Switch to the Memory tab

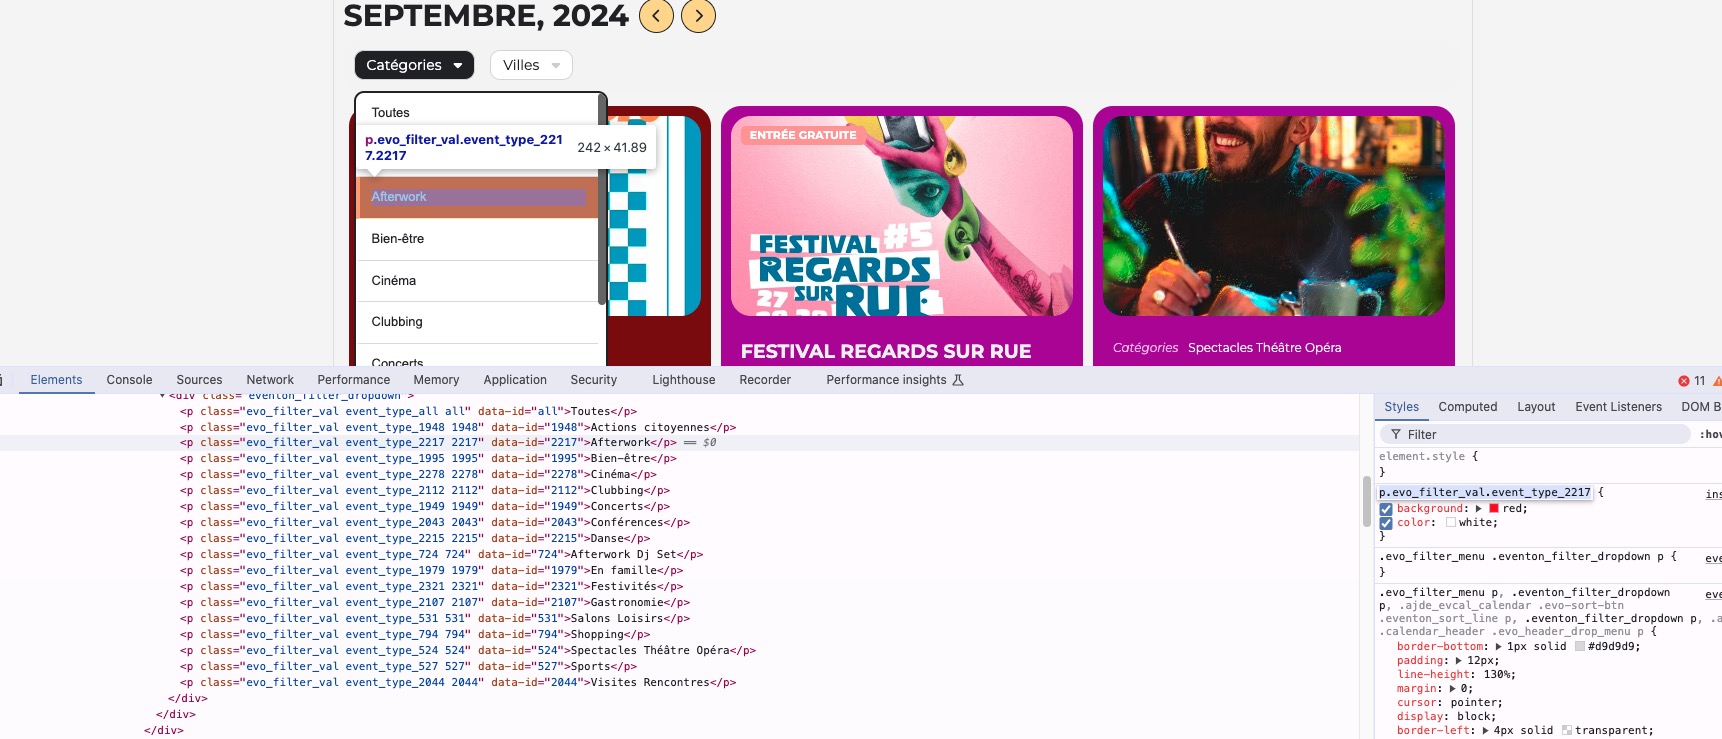point(436,380)
